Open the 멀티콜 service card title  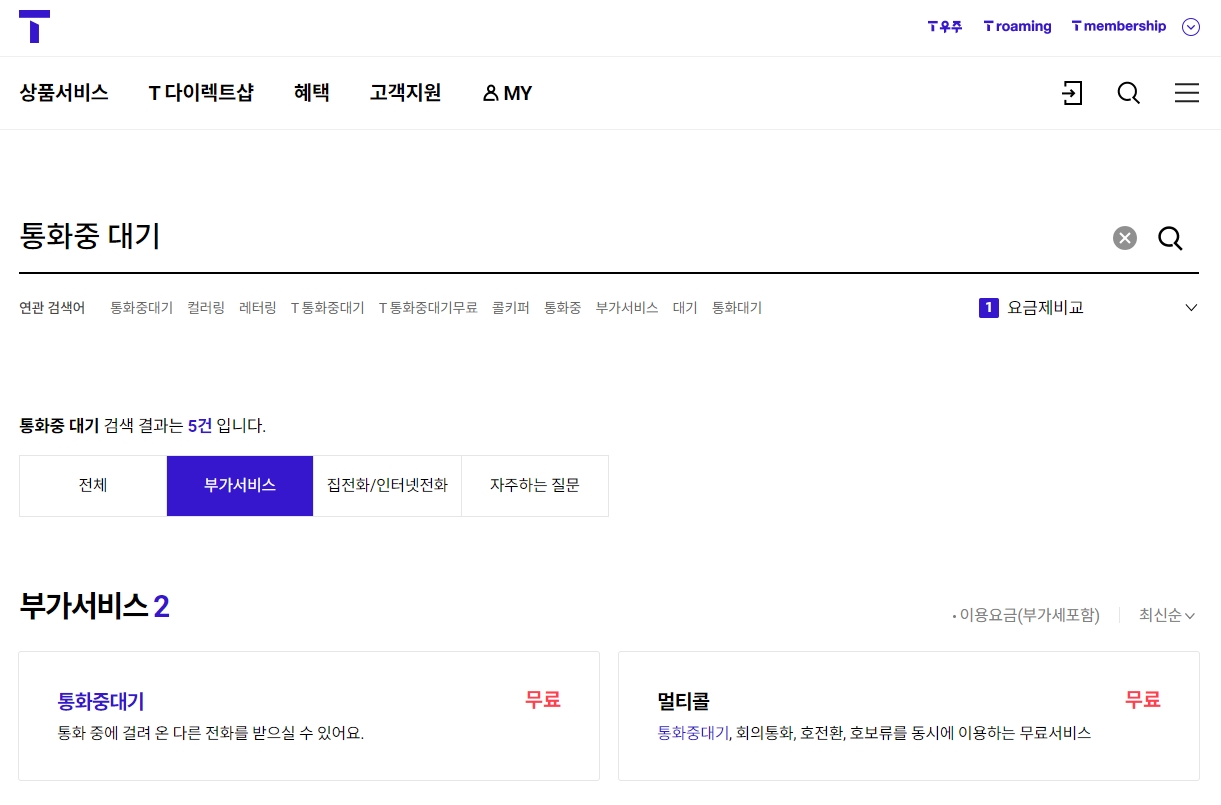(684, 702)
